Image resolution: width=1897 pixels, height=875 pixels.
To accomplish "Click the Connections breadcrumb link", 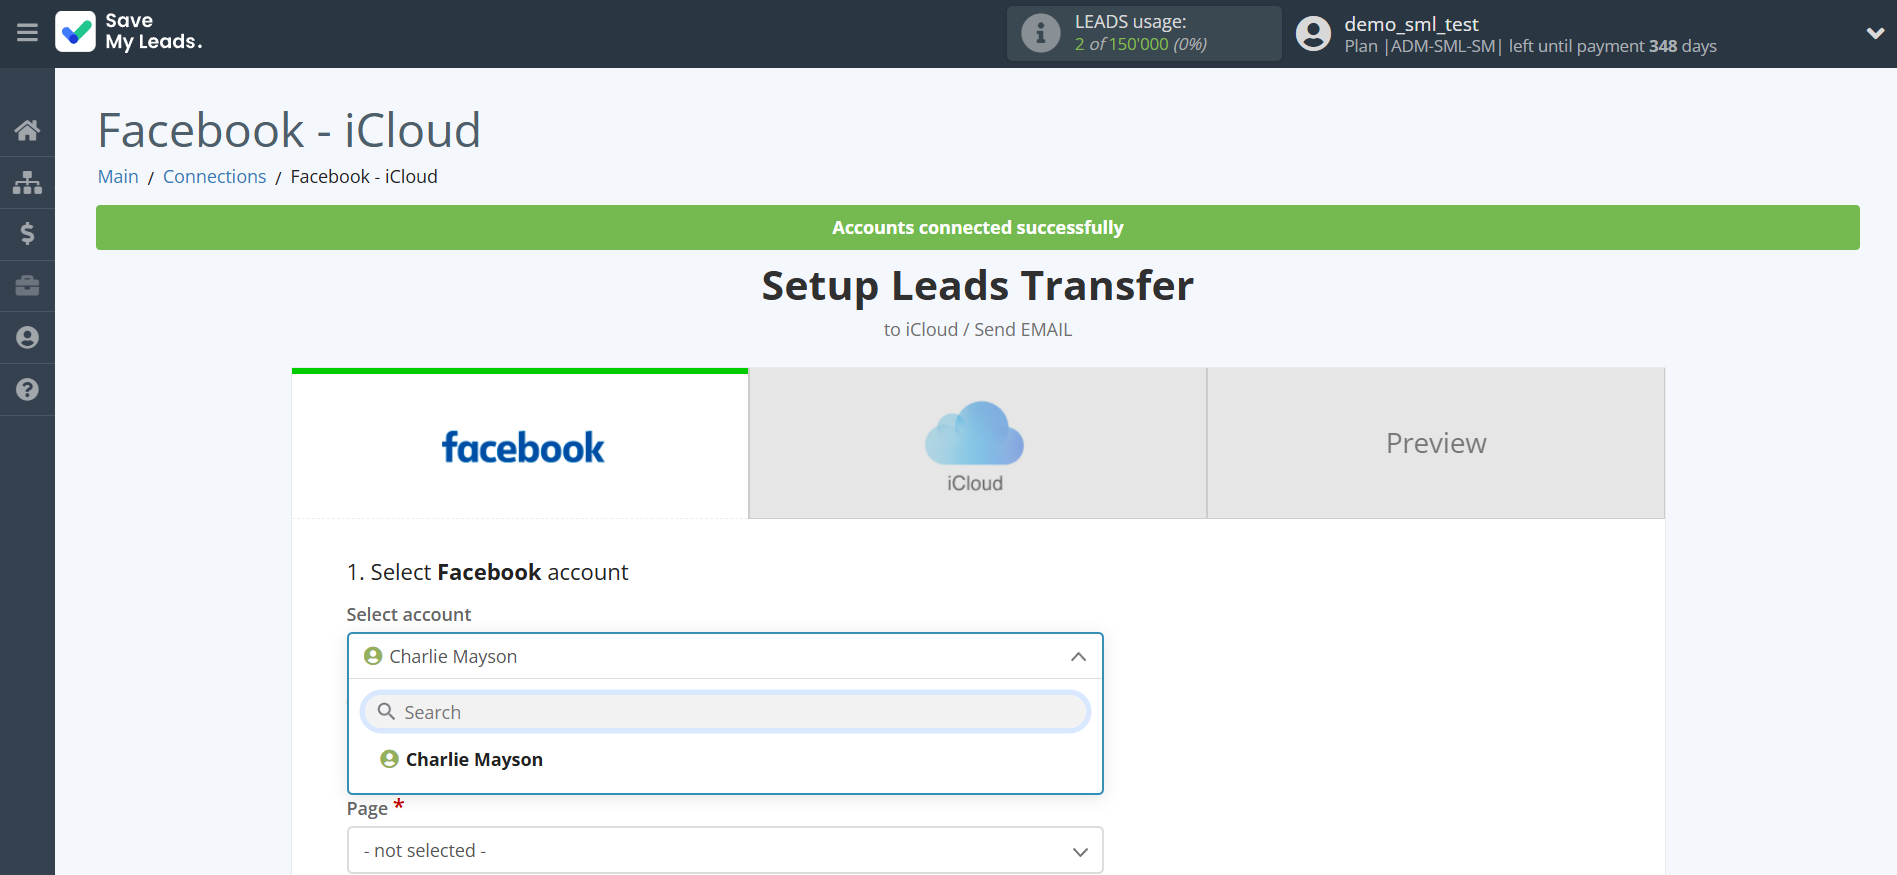I will [214, 177].
